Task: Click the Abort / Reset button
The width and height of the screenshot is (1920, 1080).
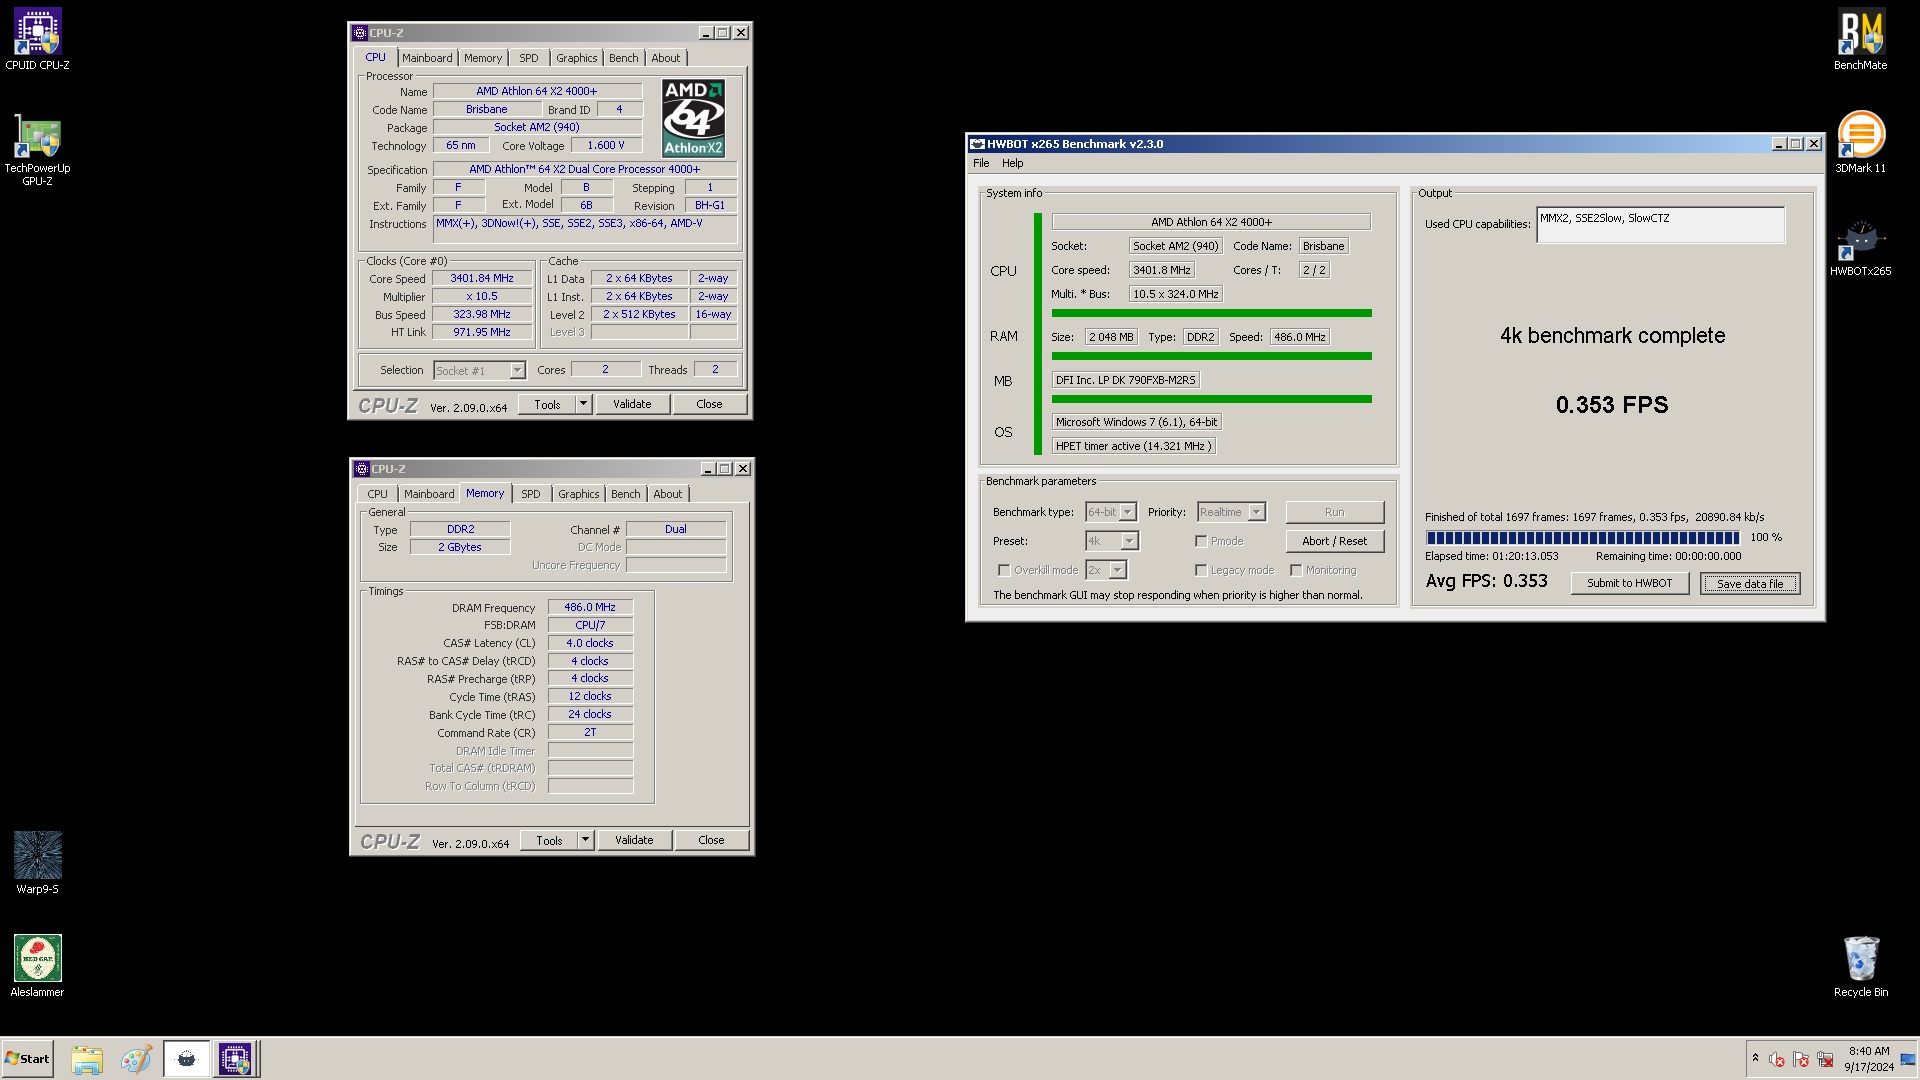Action: [1335, 541]
